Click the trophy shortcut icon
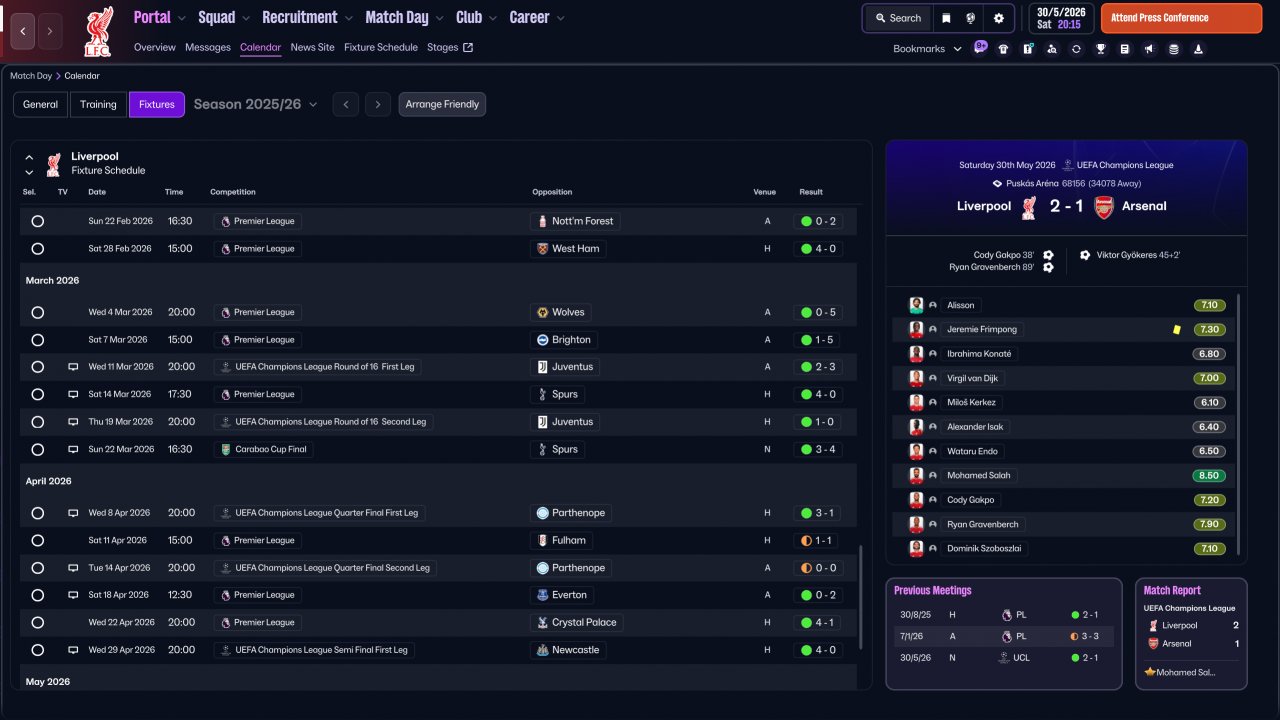The image size is (1280, 720). pos(1100,49)
